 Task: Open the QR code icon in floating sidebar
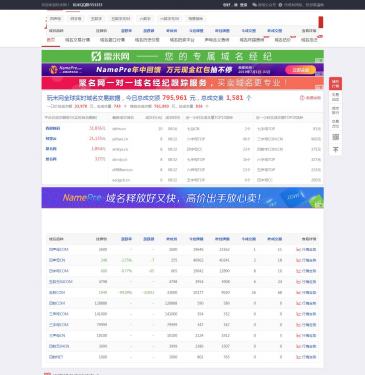336,137
